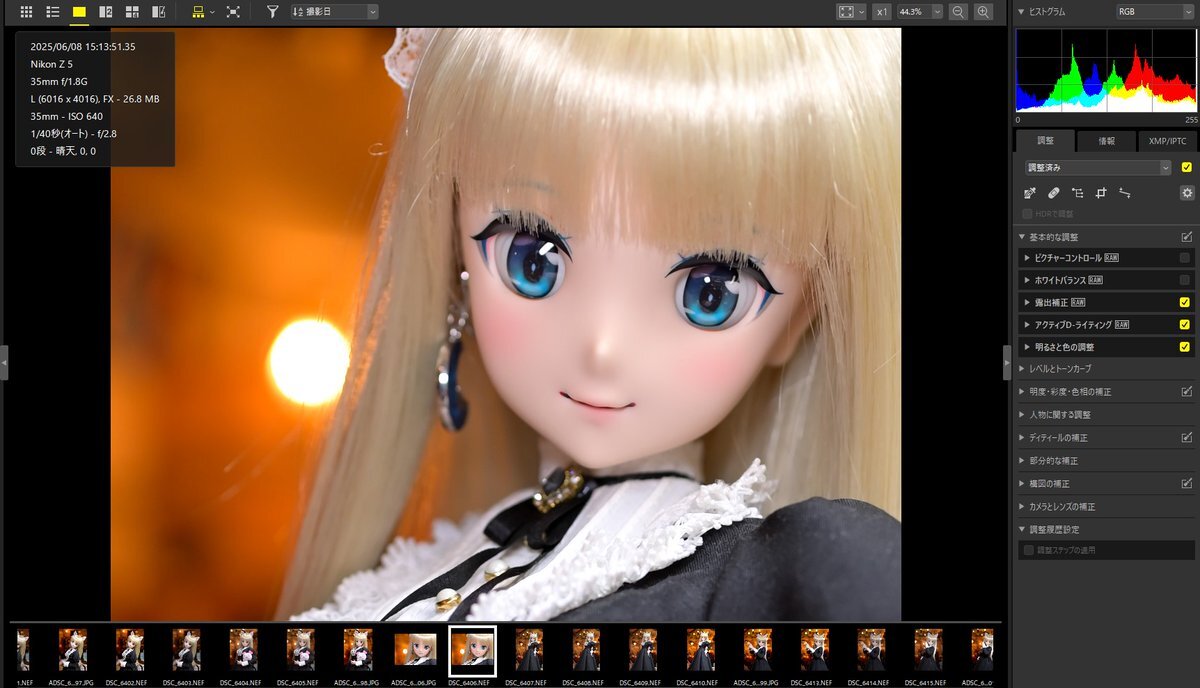
Task: Open the filter funnel options
Action: click(272, 12)
